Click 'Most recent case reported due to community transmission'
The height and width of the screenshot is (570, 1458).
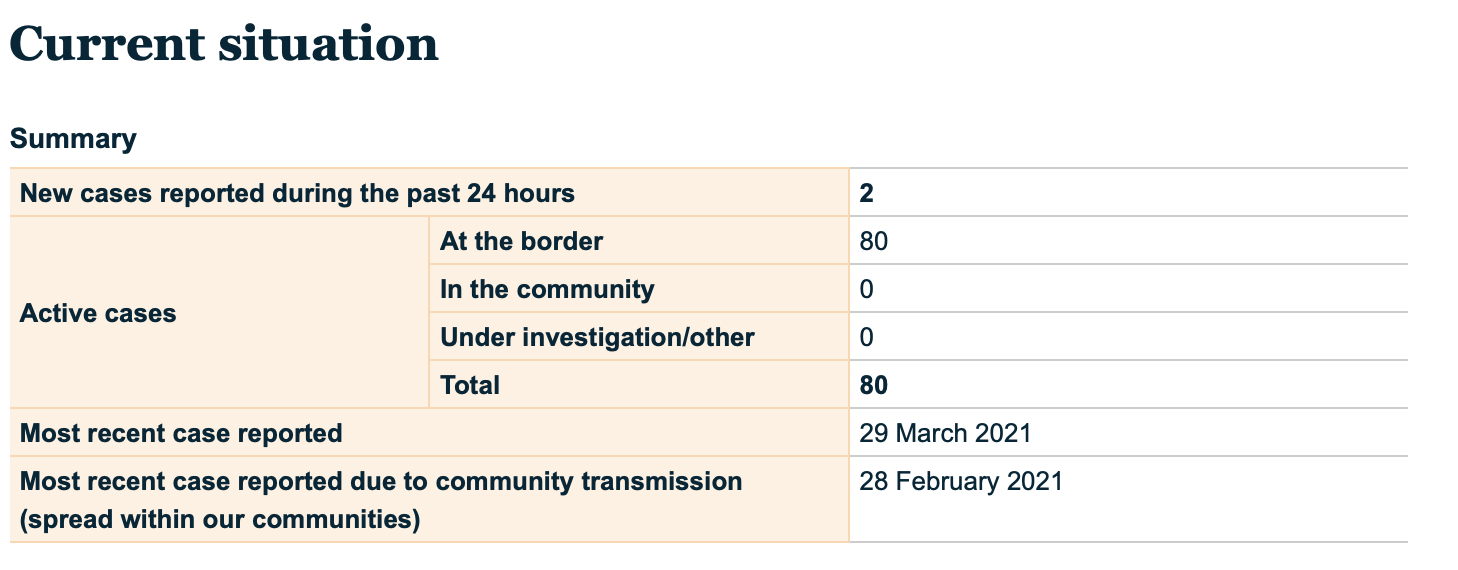pyautogui.click(x=381, y=481)
